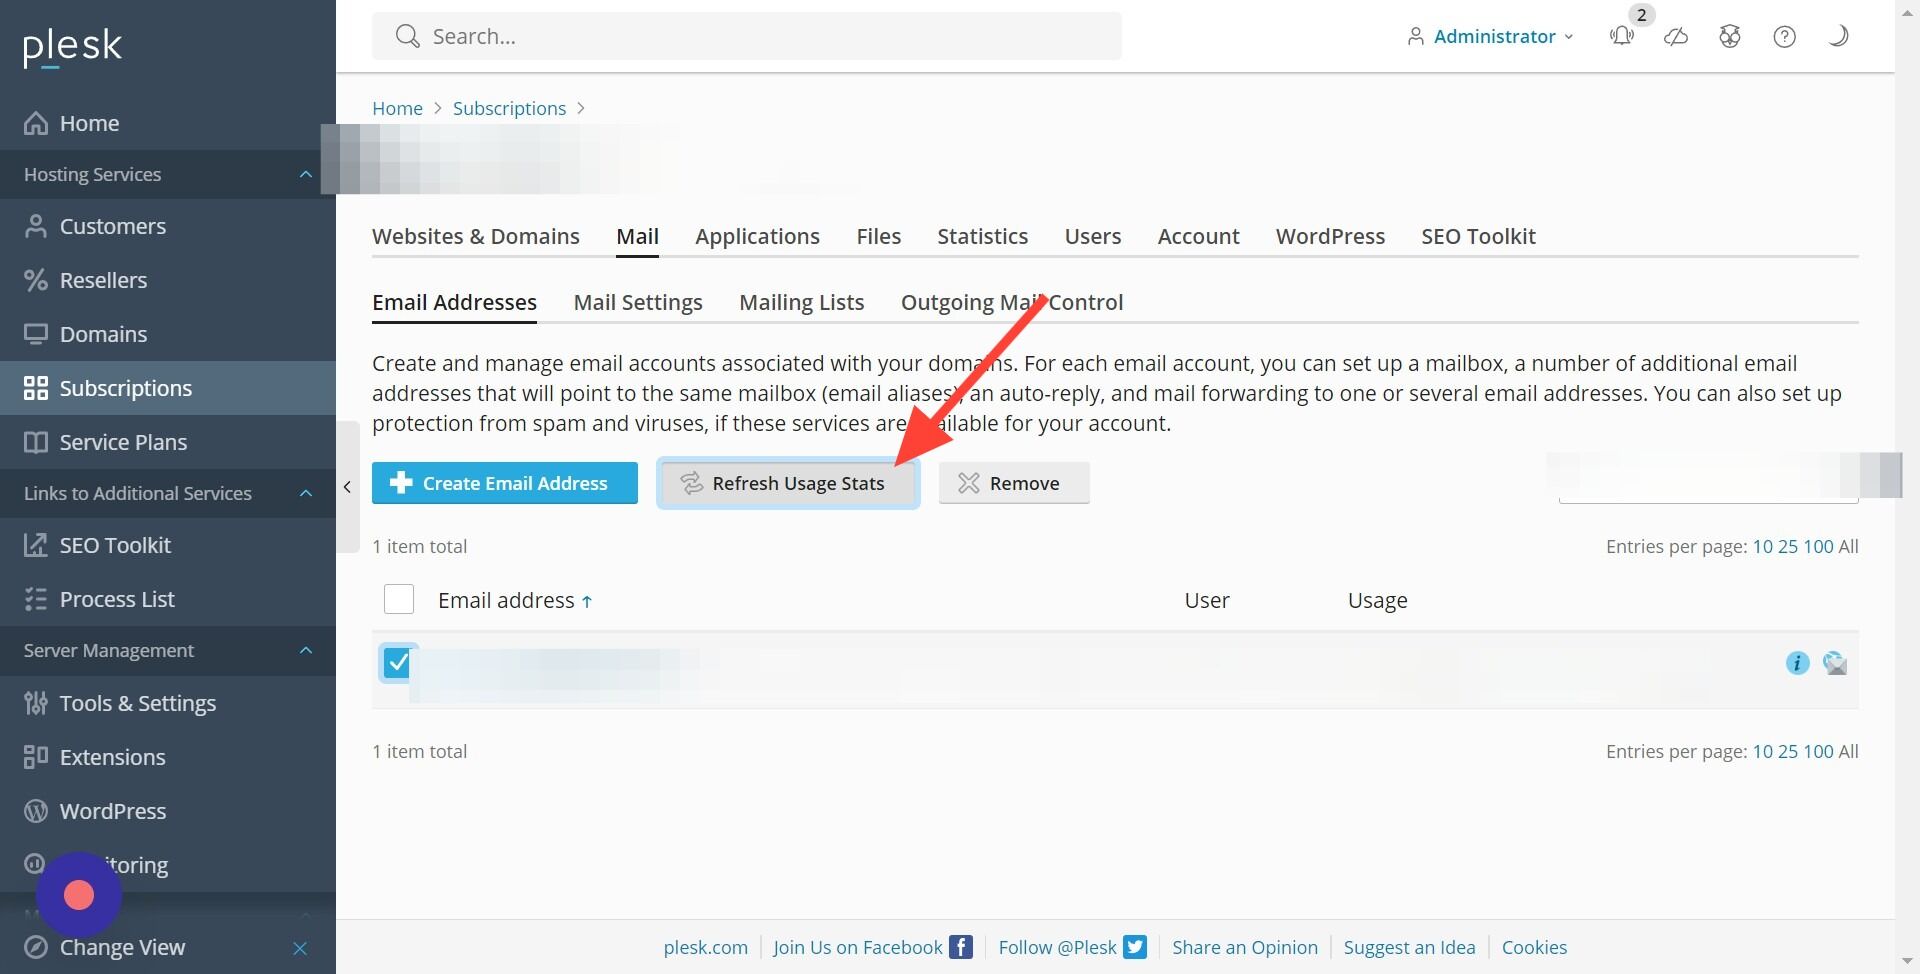1920x974 pixels.
Task: Sort by Email address column
Action: pyautogui.click(x=515, y=600)
